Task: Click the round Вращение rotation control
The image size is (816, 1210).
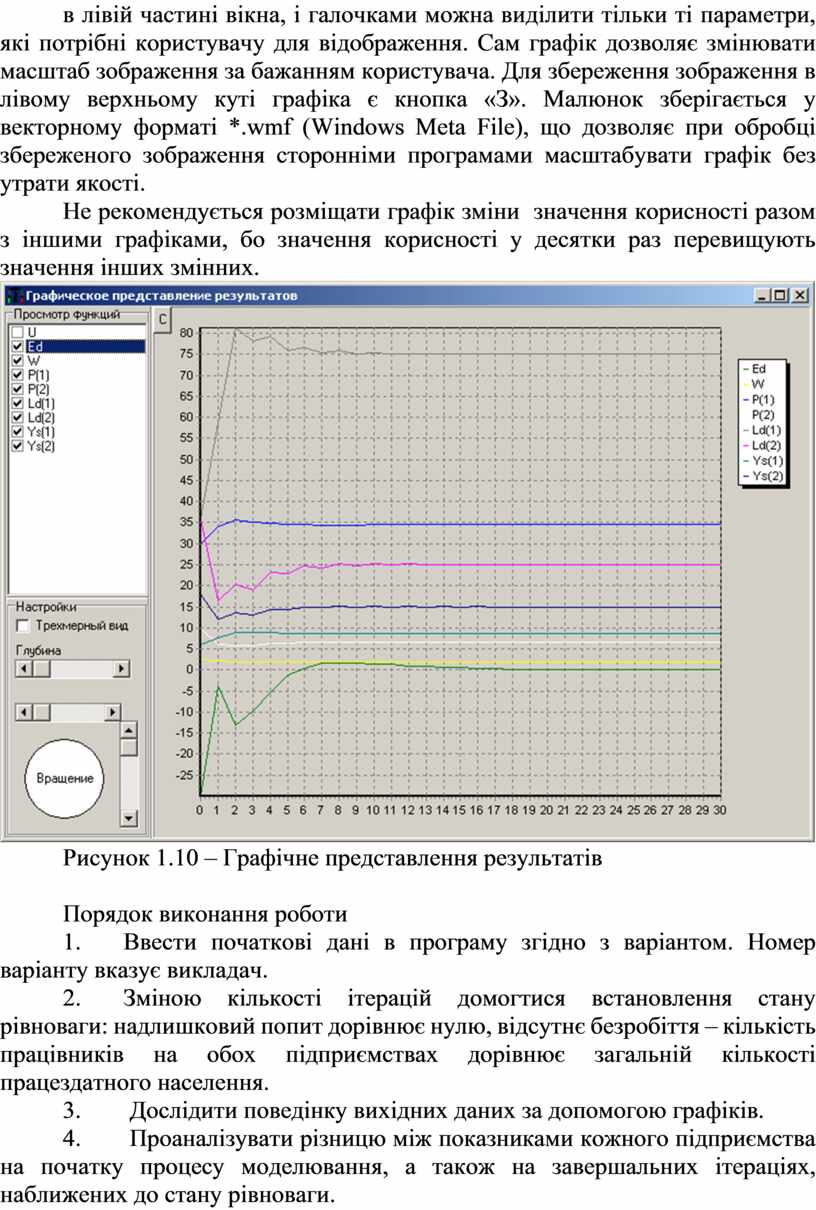Action: tap(65, 778)
